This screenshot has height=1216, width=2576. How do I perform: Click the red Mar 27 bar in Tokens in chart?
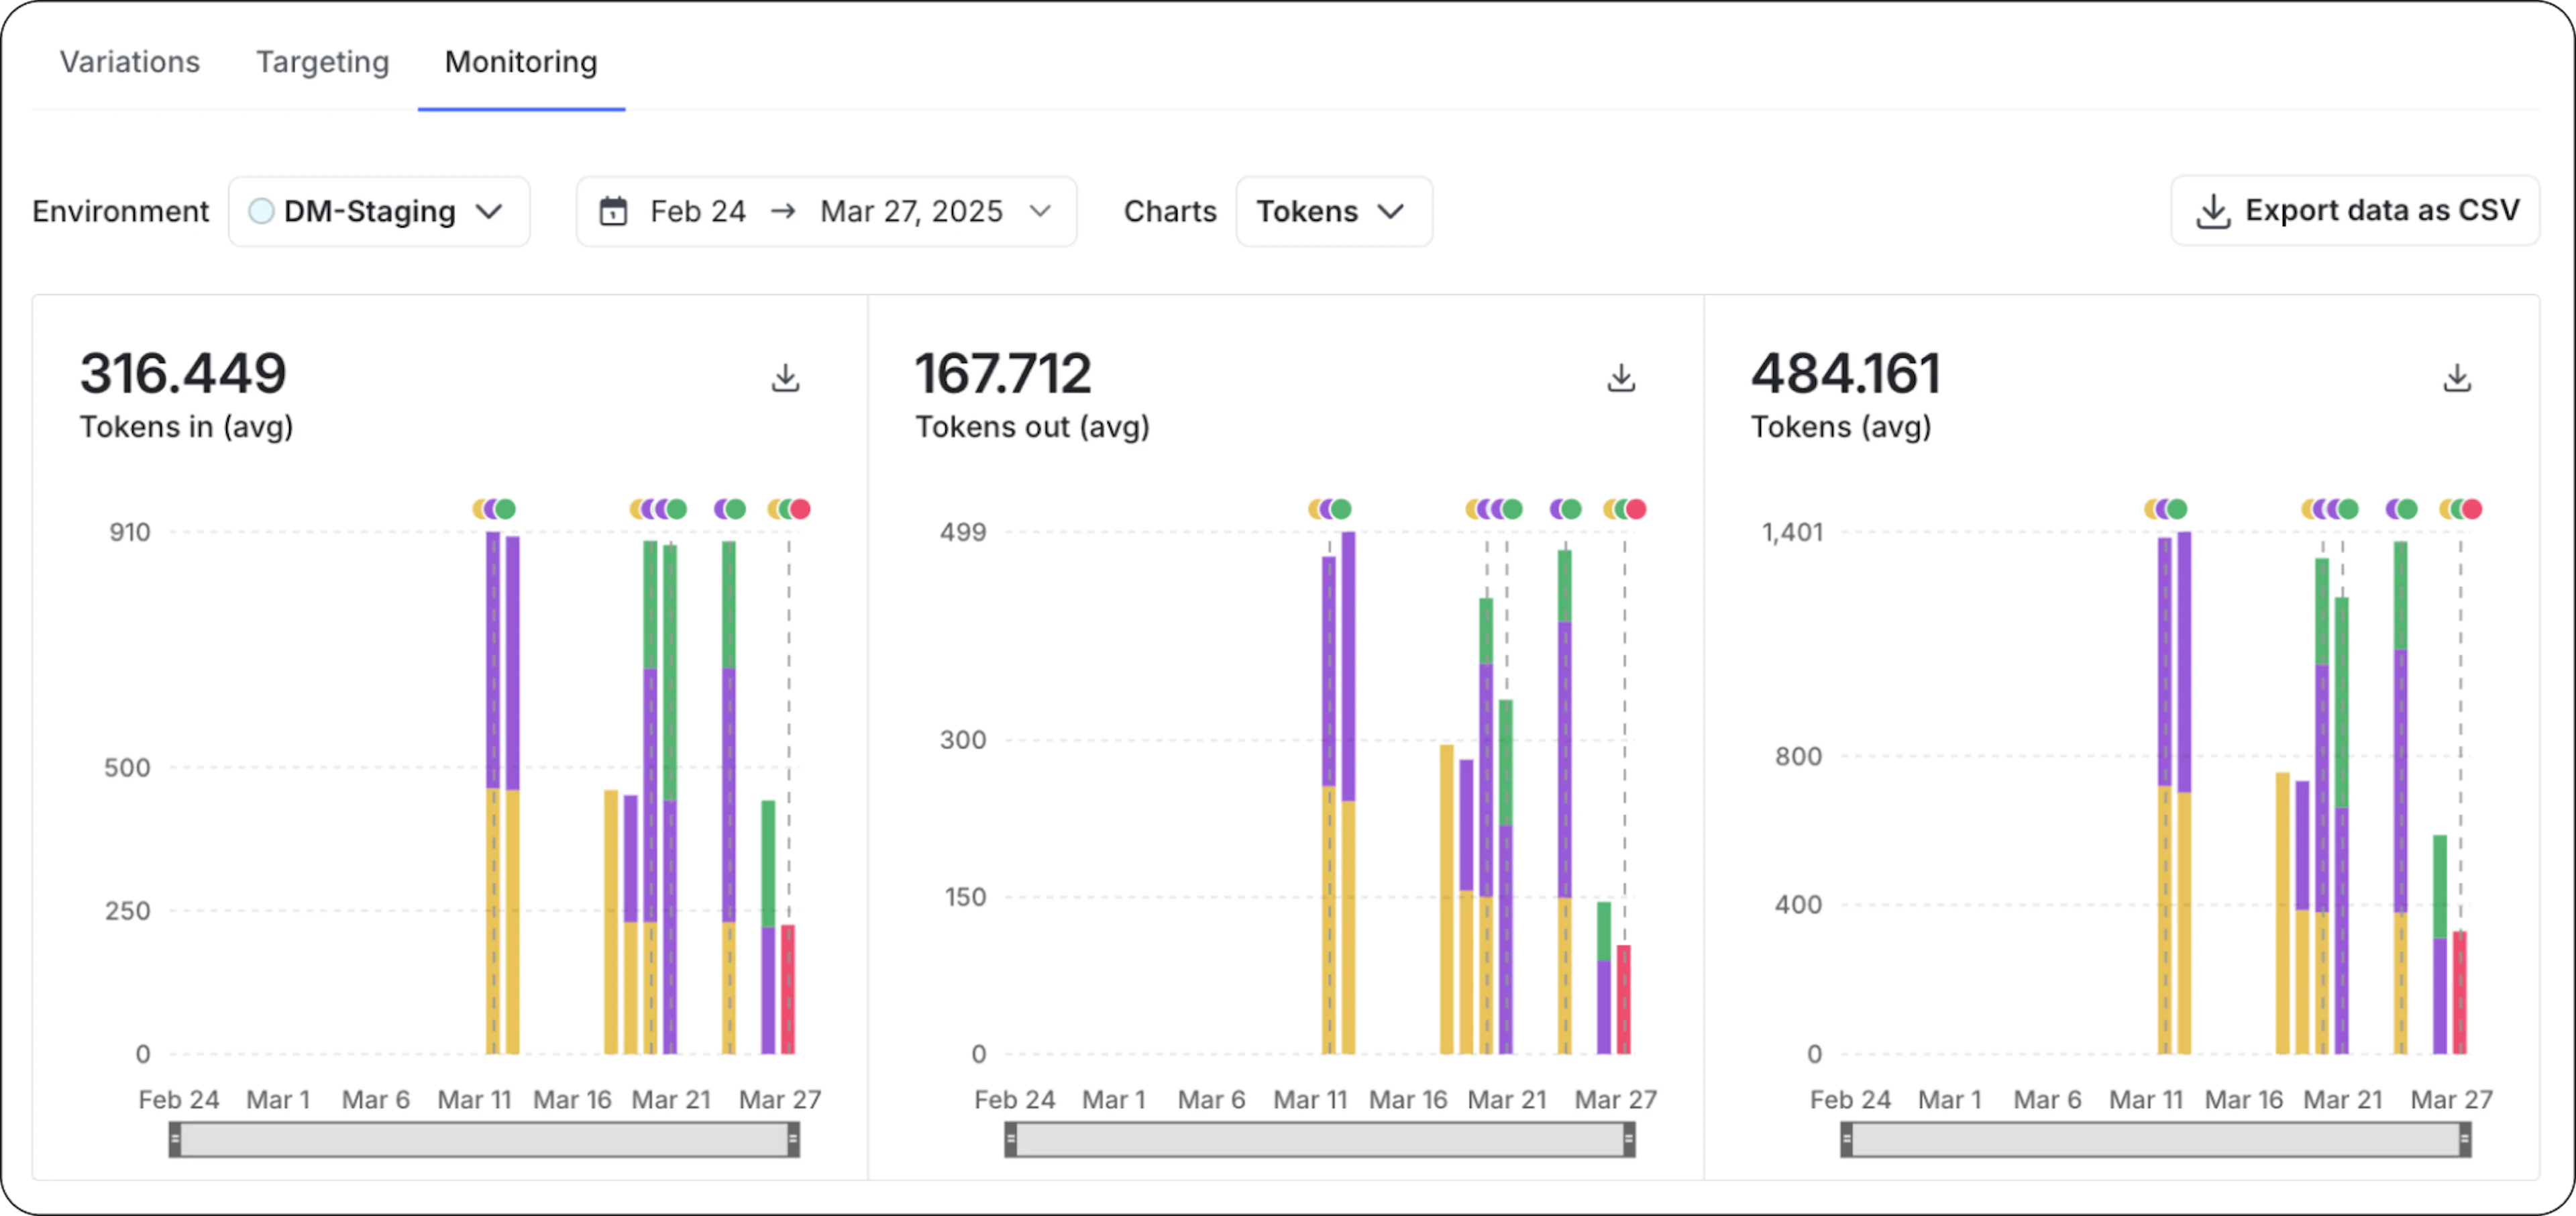click(x=788, y=989)
